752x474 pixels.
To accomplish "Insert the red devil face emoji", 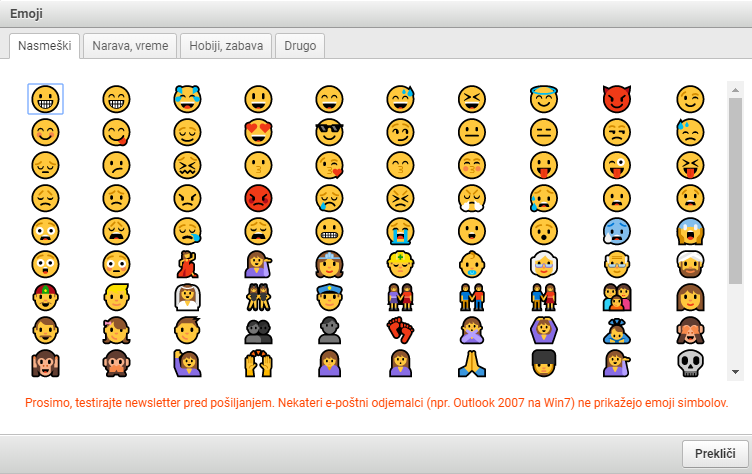I will coord(617,98).
